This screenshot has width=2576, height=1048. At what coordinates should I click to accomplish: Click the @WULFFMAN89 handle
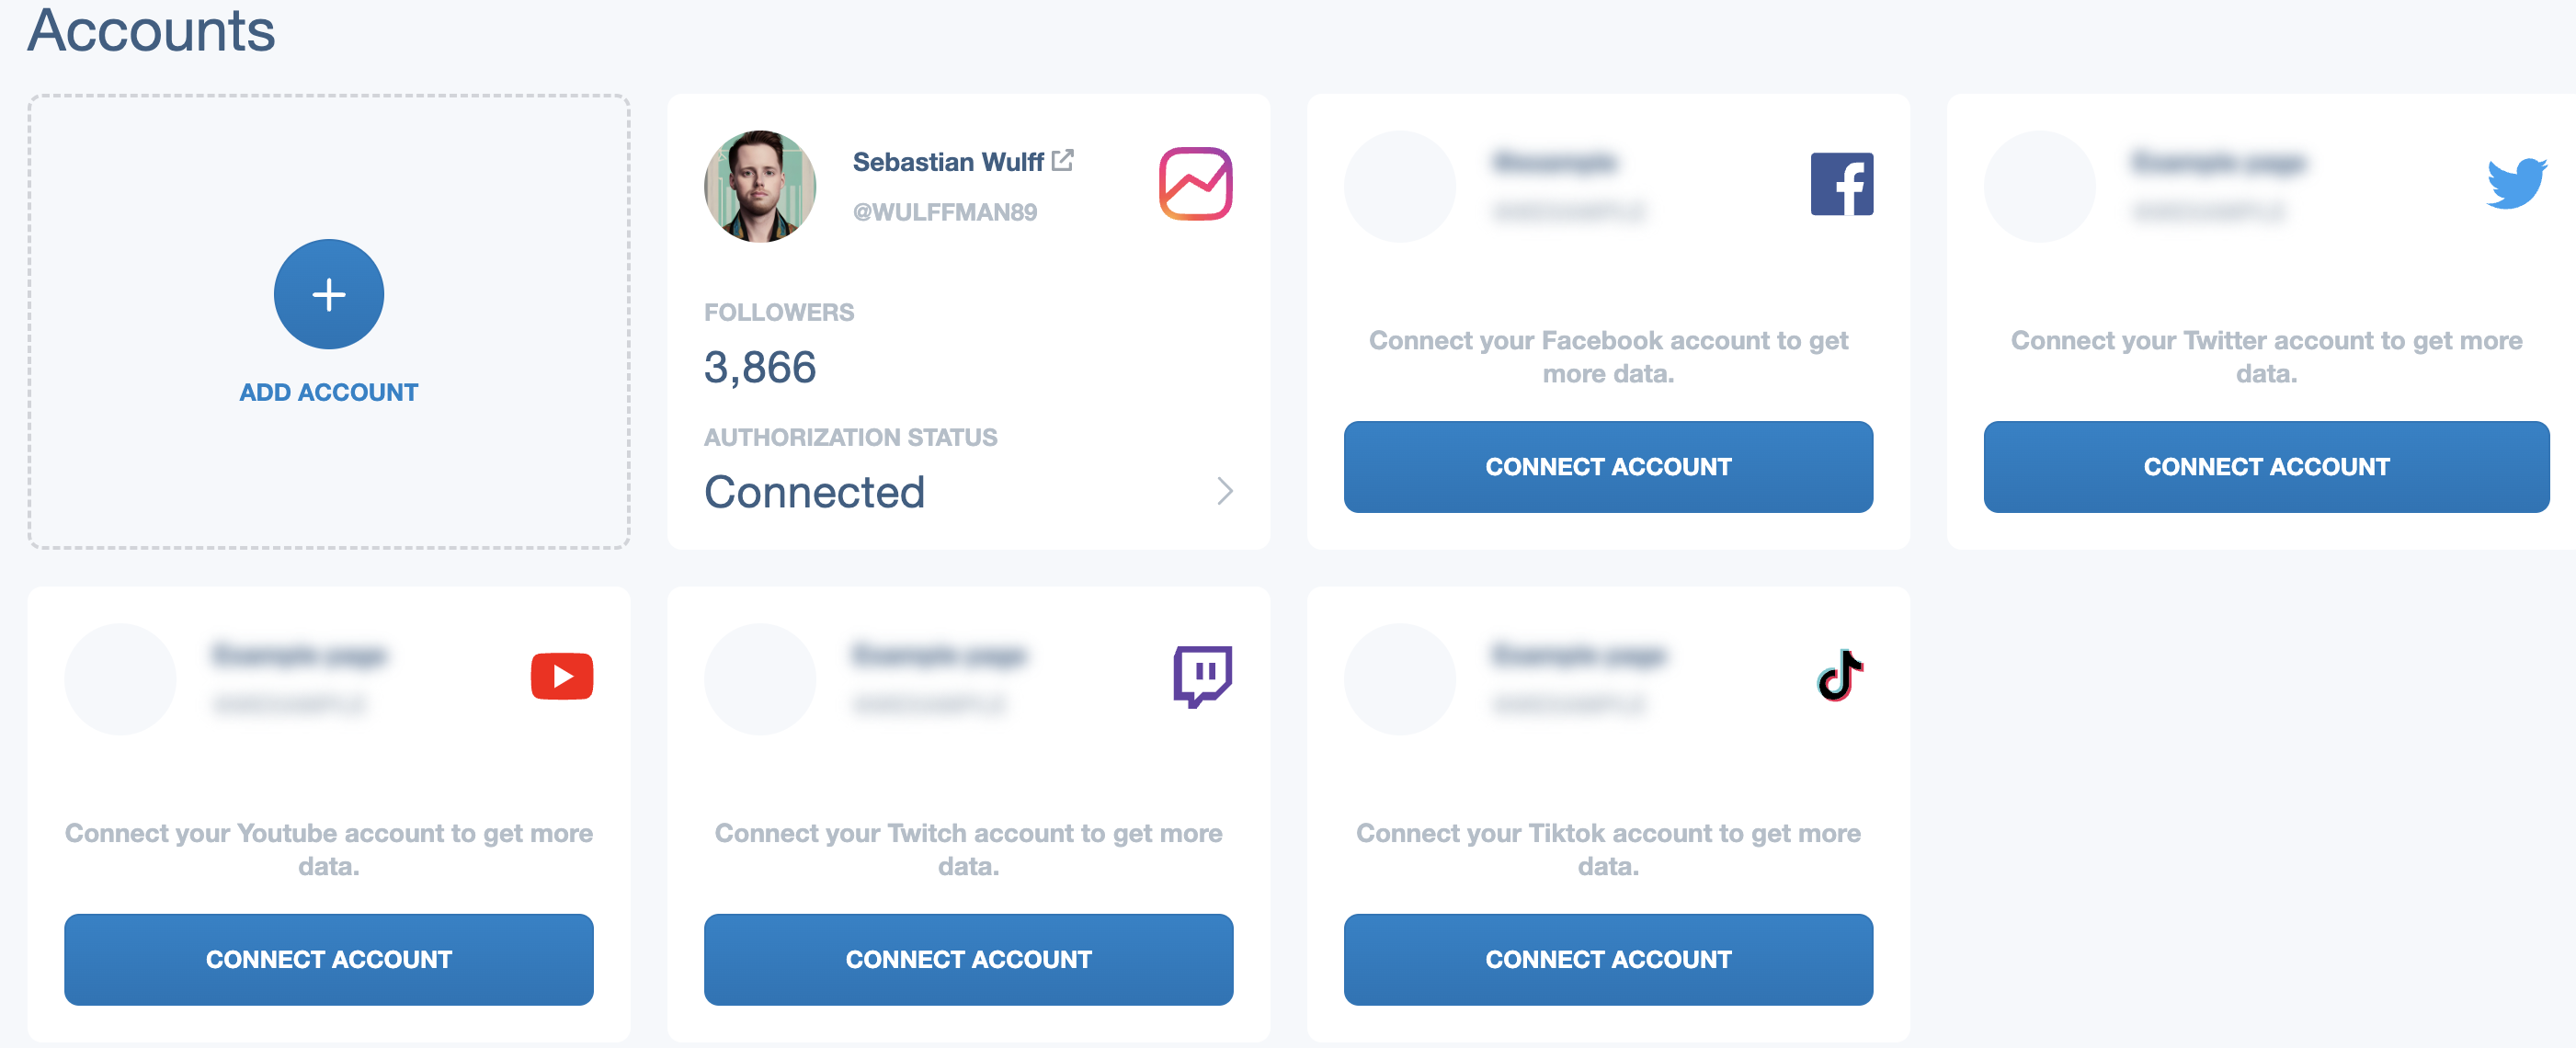(x=944, y=212)
